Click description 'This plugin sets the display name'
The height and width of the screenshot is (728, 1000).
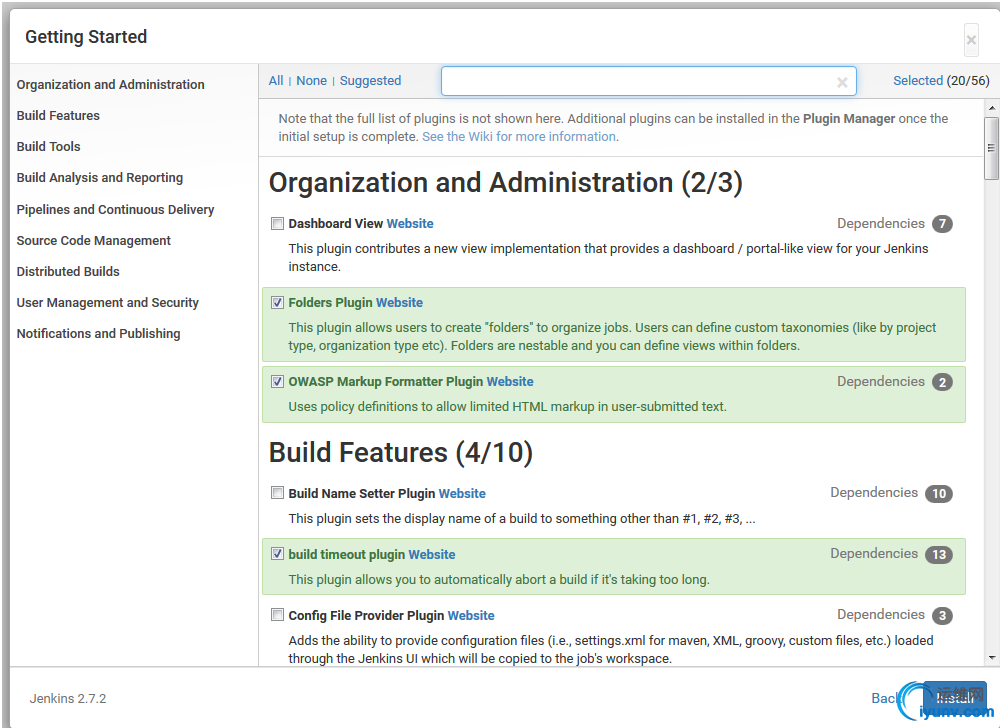tap(522, 519)
